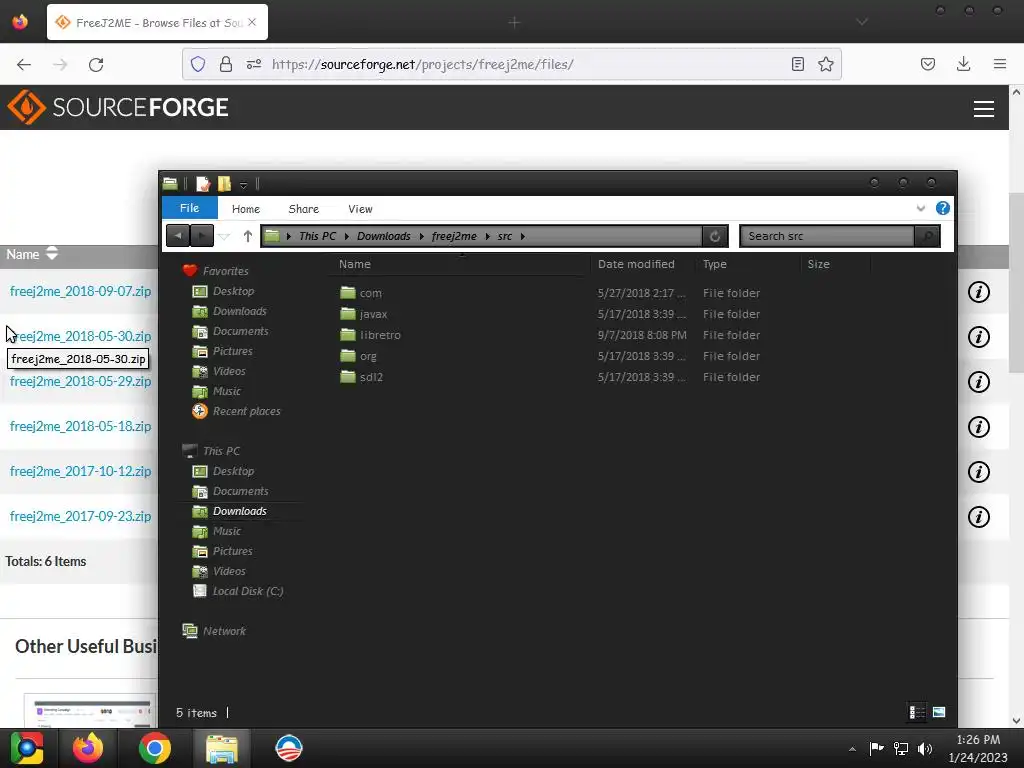
Task: Show info for freej2me_2018-09-07.zip
Action: tap(978, 292)
